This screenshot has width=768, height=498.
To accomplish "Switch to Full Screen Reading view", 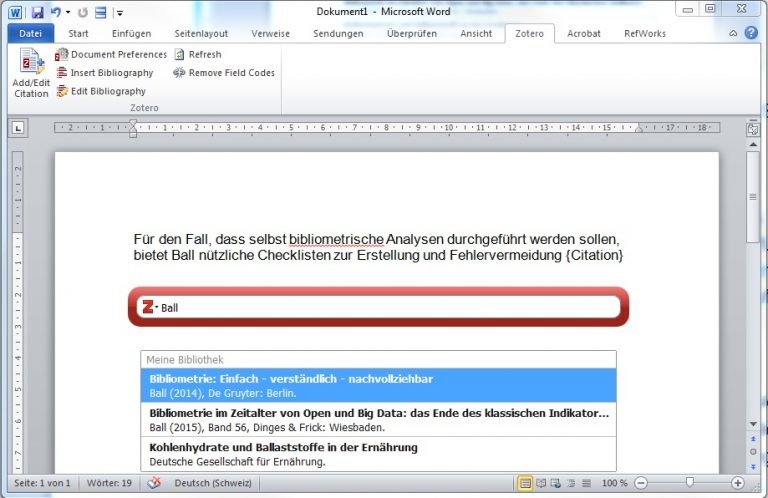I will pyautogui.click(x=541, y=483).
